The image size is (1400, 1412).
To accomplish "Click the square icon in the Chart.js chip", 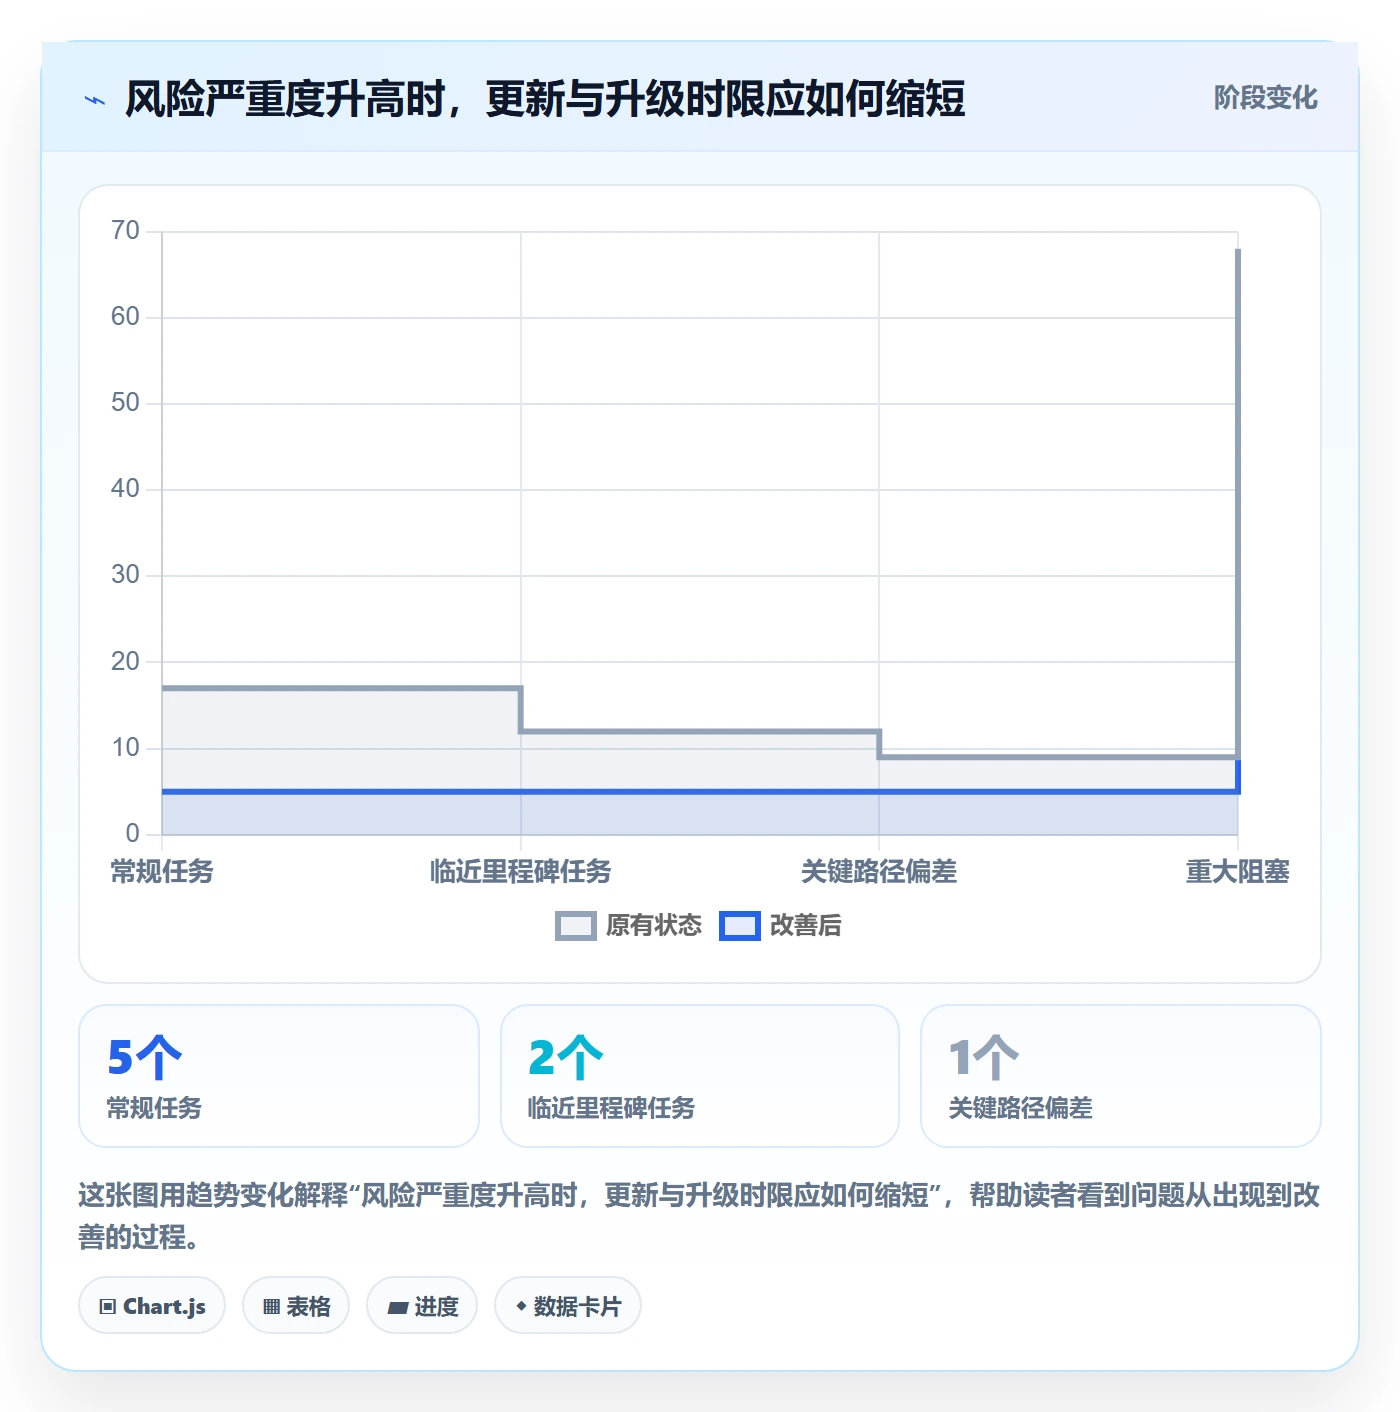I will point(108,1307).
